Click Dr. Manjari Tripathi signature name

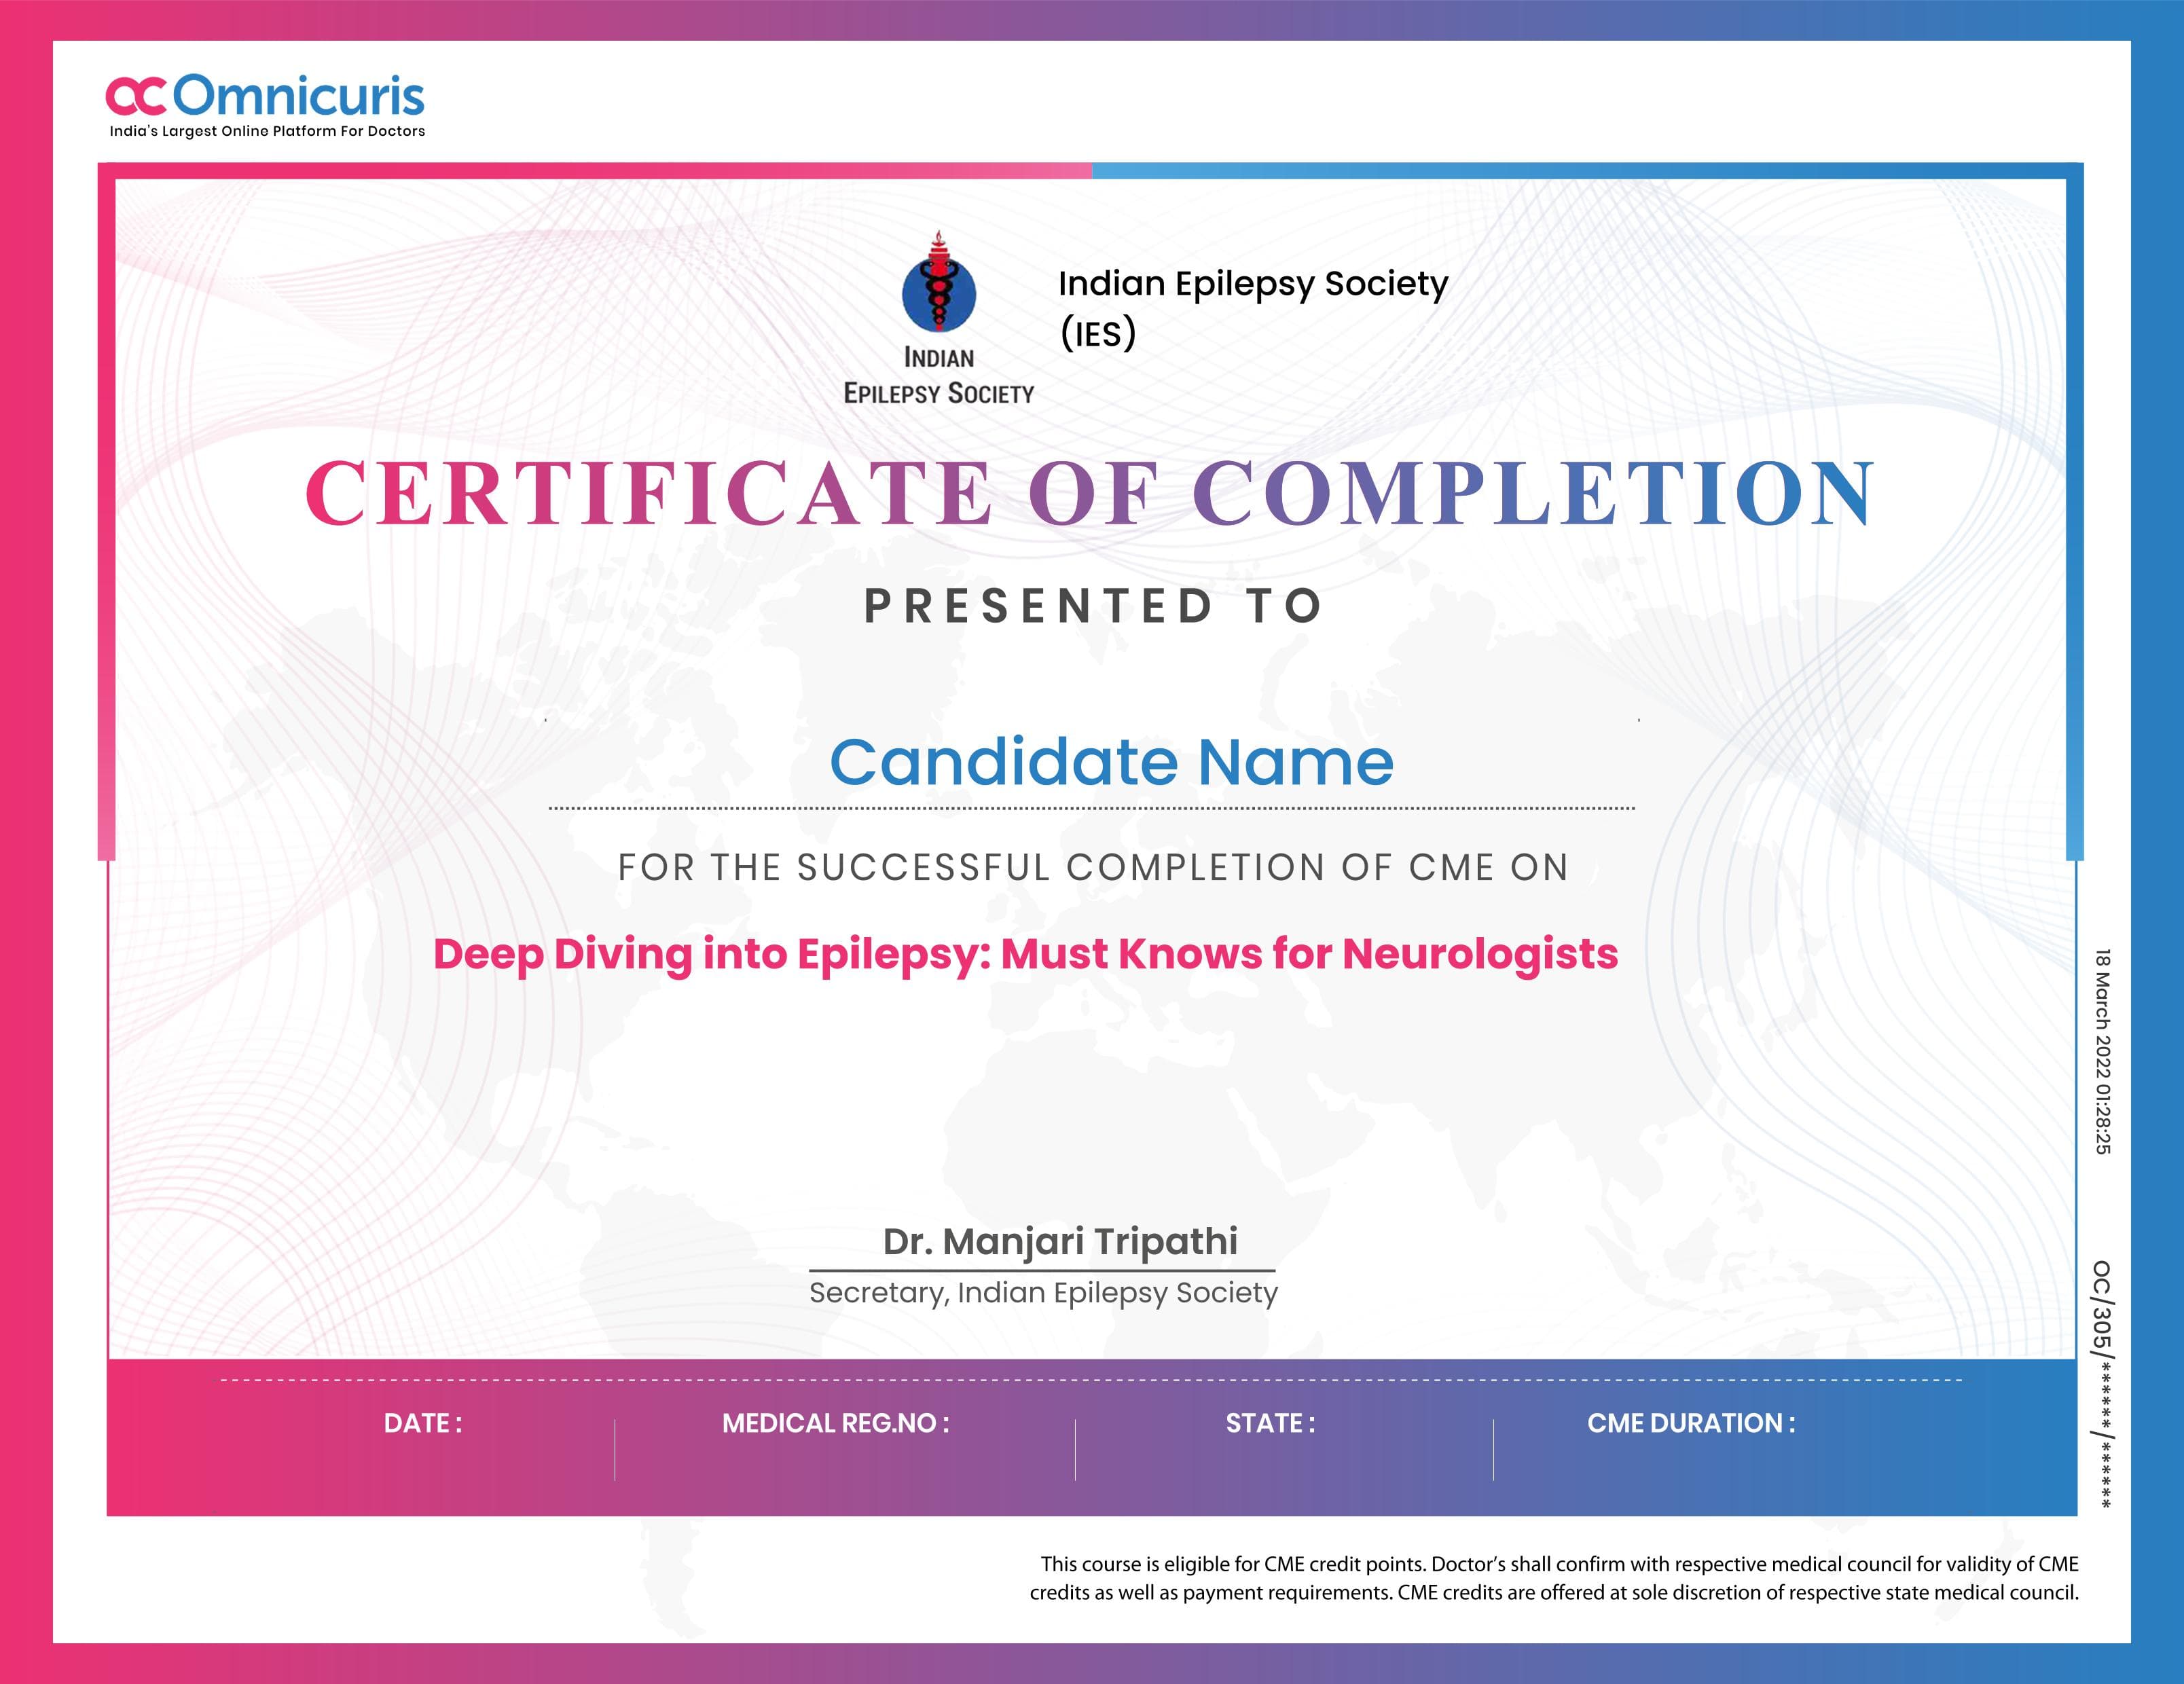click(1063, 1242)
